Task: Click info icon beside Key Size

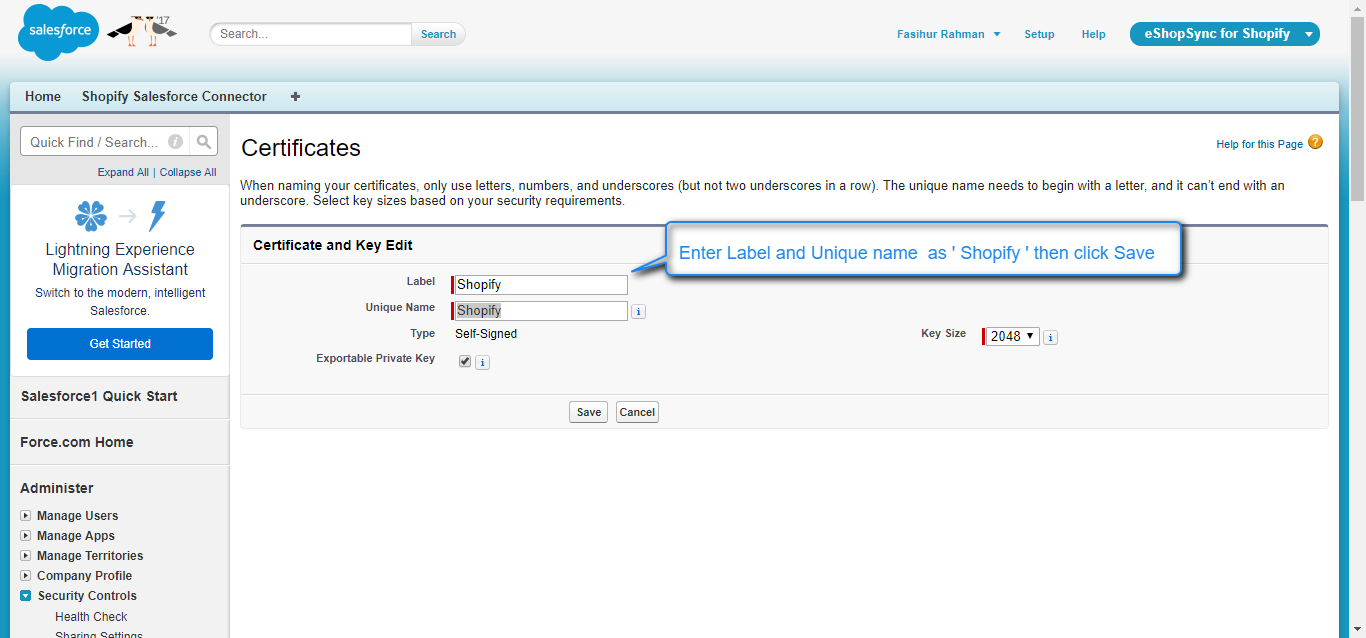Action: click(1051, 338)
